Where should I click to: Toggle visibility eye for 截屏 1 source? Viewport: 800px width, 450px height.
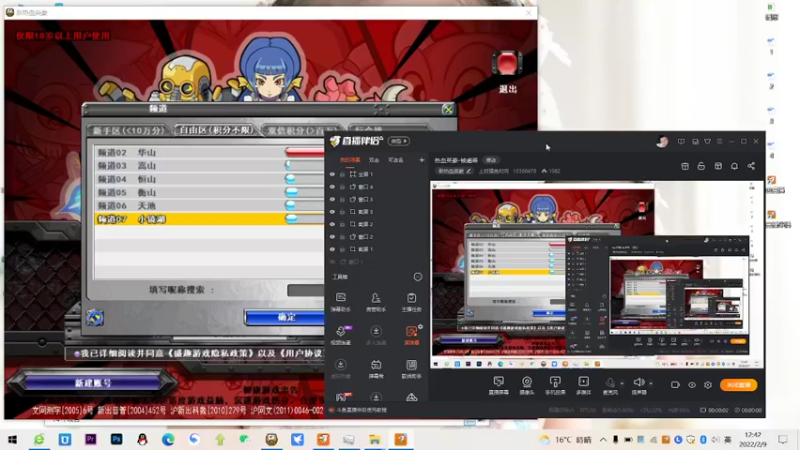[x=332, y=249]
